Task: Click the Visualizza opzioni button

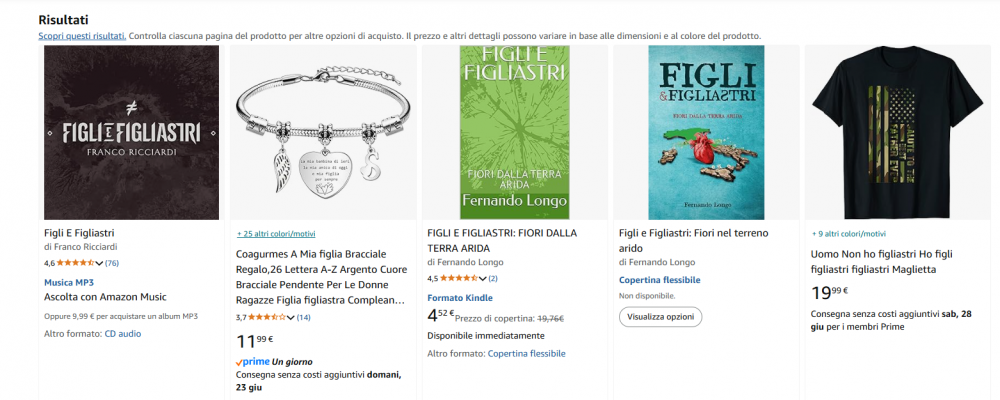Action: (x=661, y=316)
